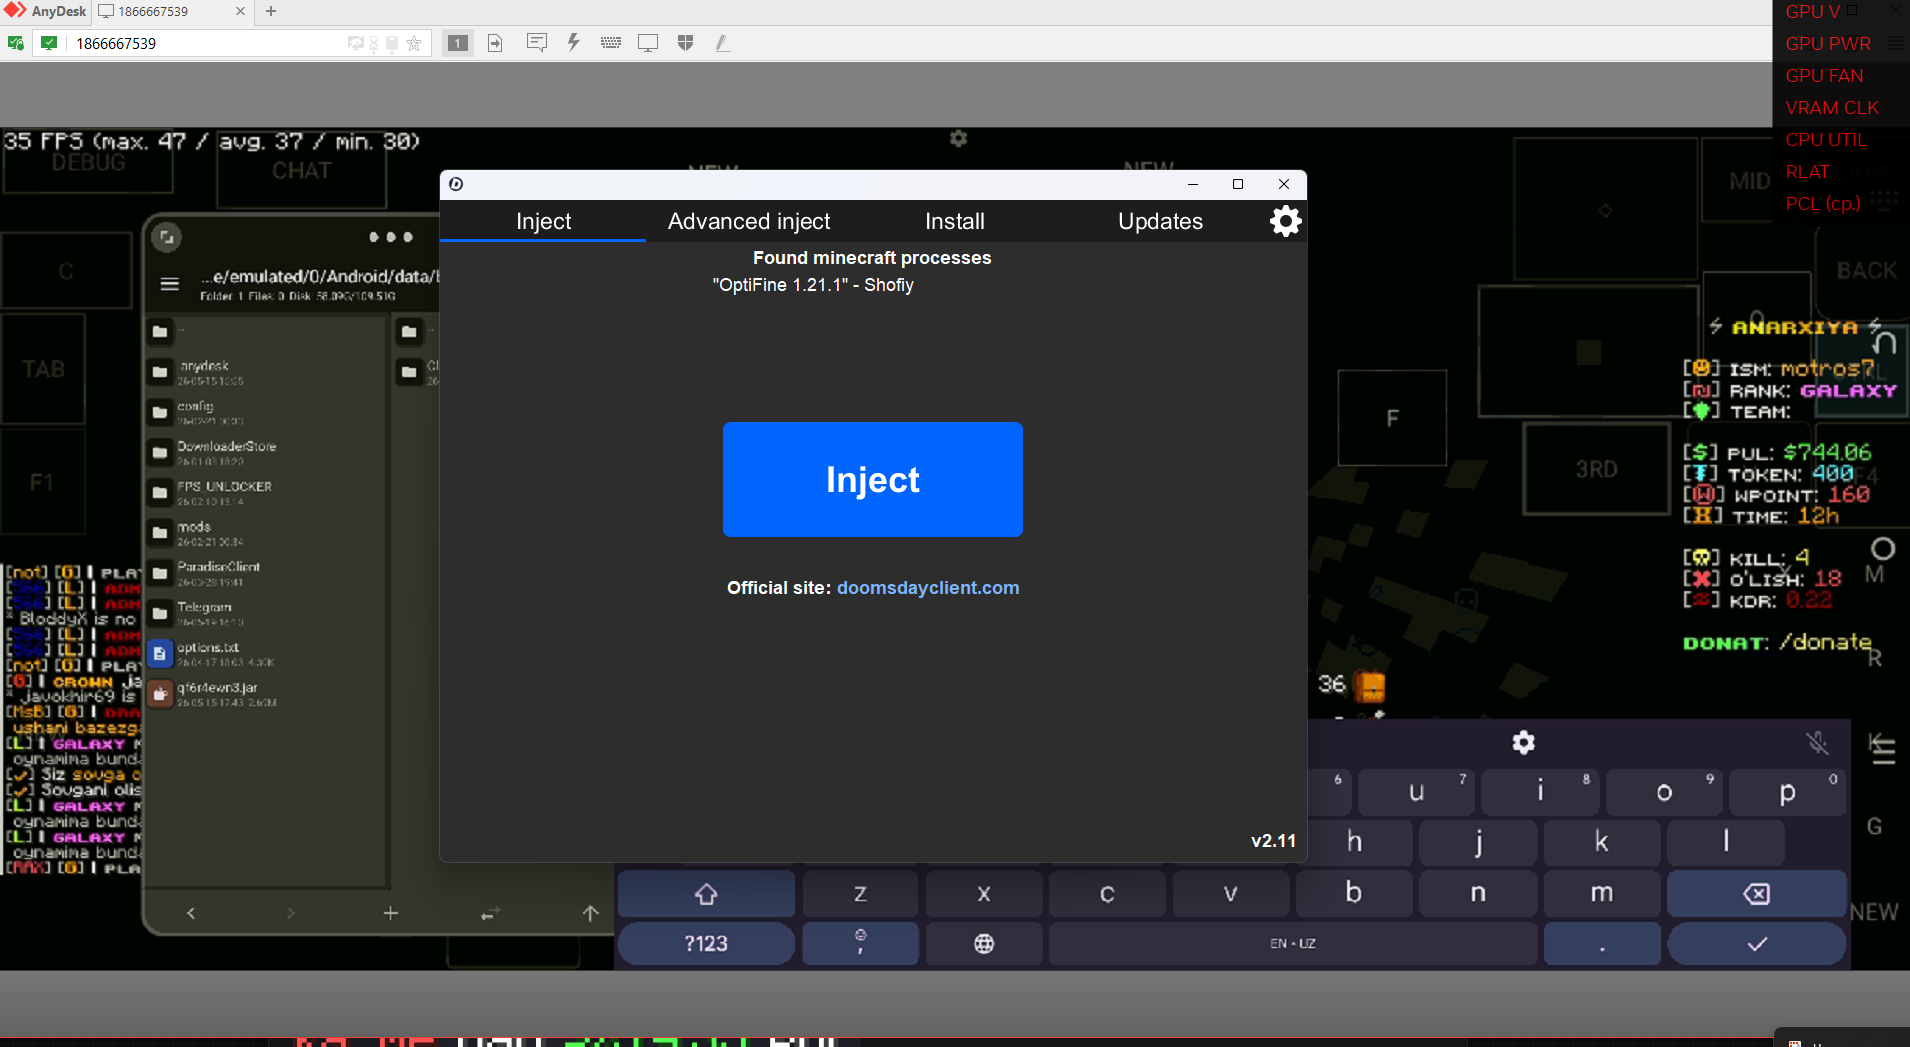The image size is (1910, 1047).
Task: Tap the keyboard emoji comma key
Action: click(860, 944)
